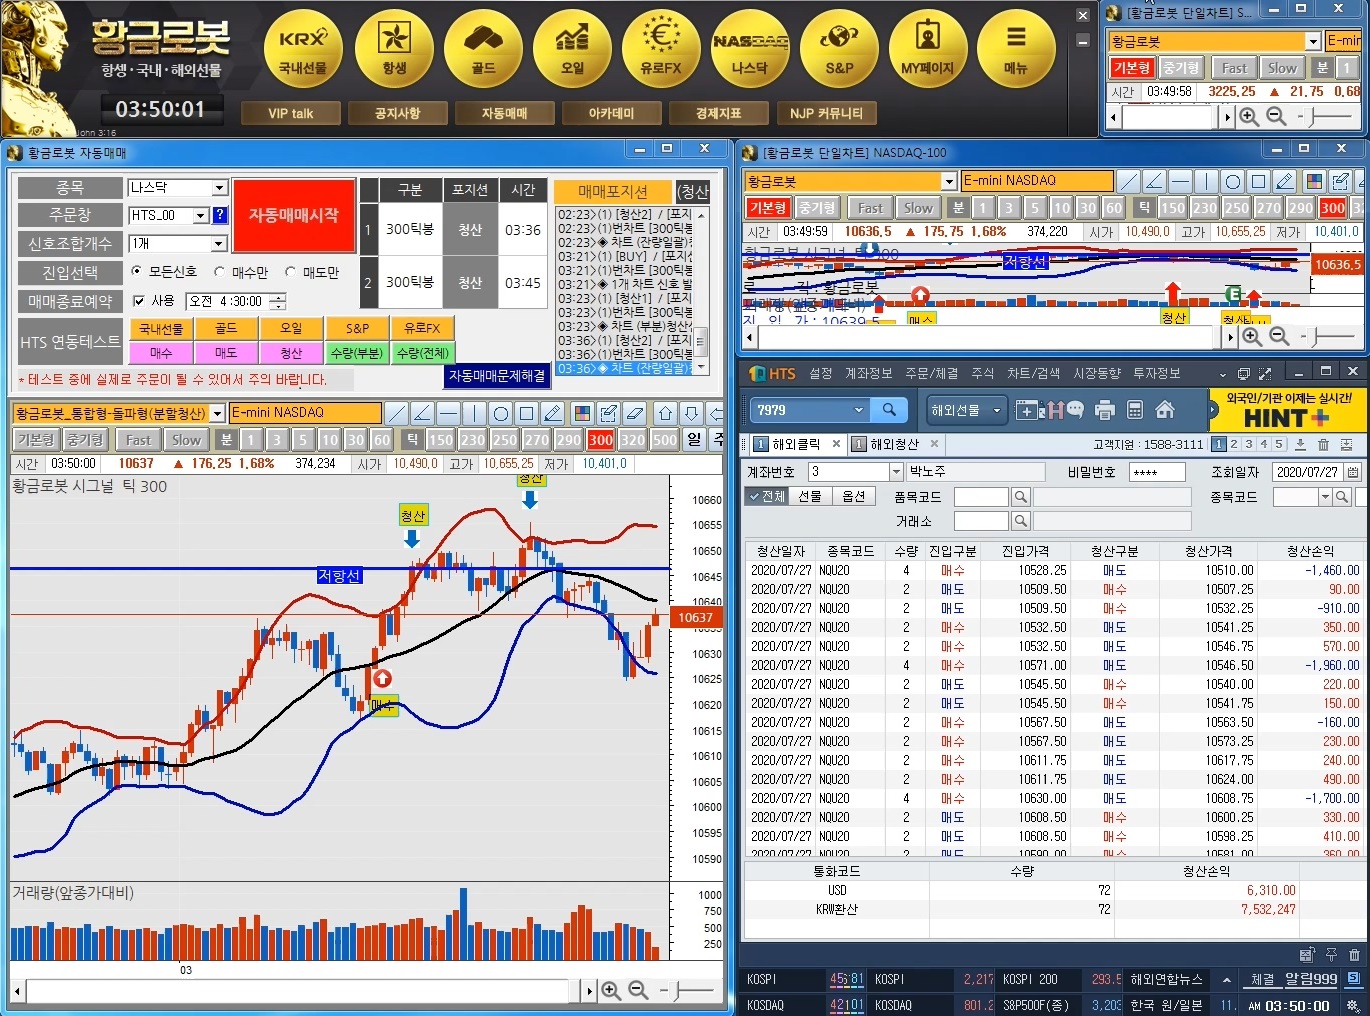
Task: Open the S&P globe icon
Action: click(x=839, y=48)
